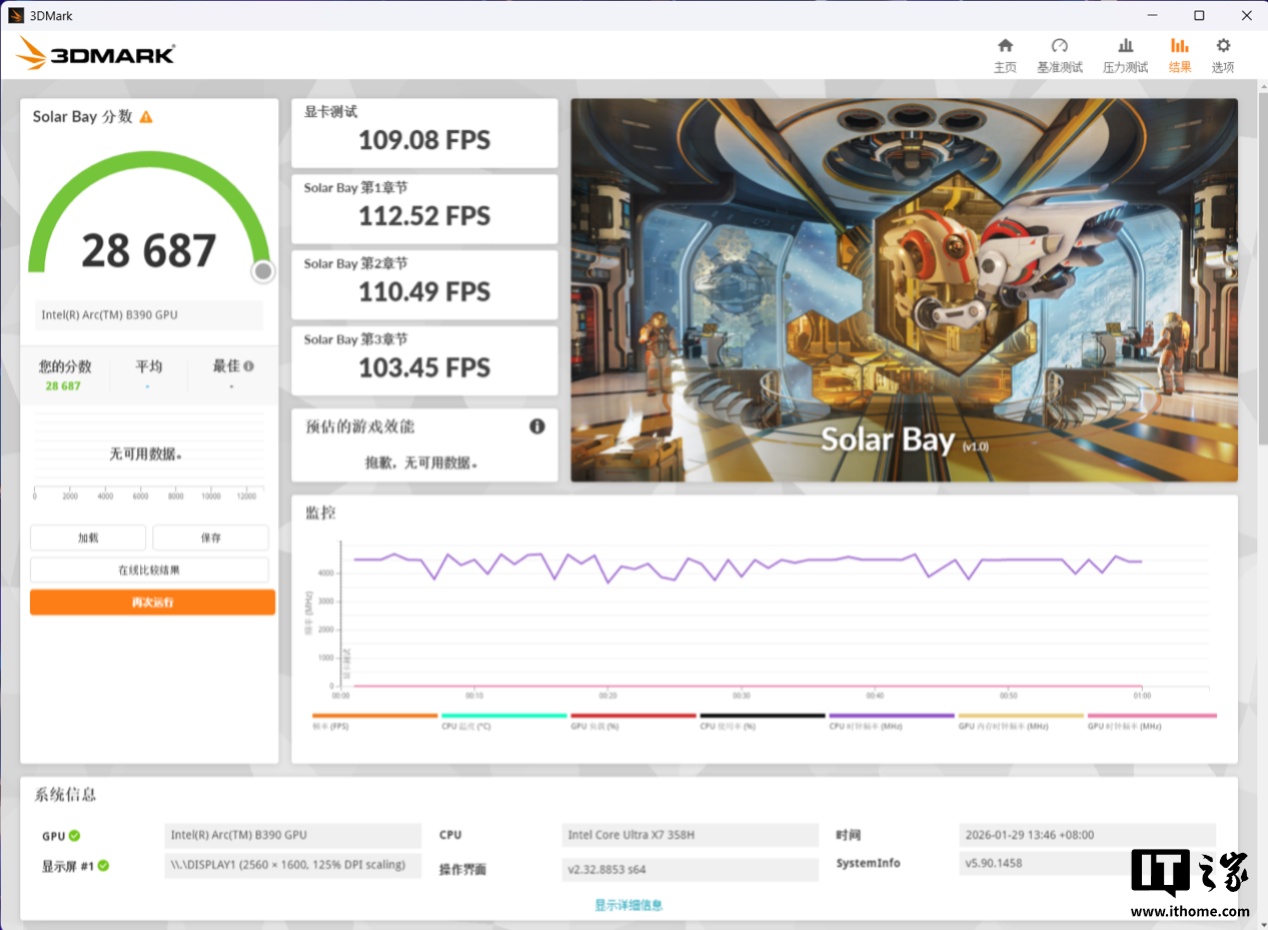
Task: Minimize the 3DMark window
Action: (1153, 15)
